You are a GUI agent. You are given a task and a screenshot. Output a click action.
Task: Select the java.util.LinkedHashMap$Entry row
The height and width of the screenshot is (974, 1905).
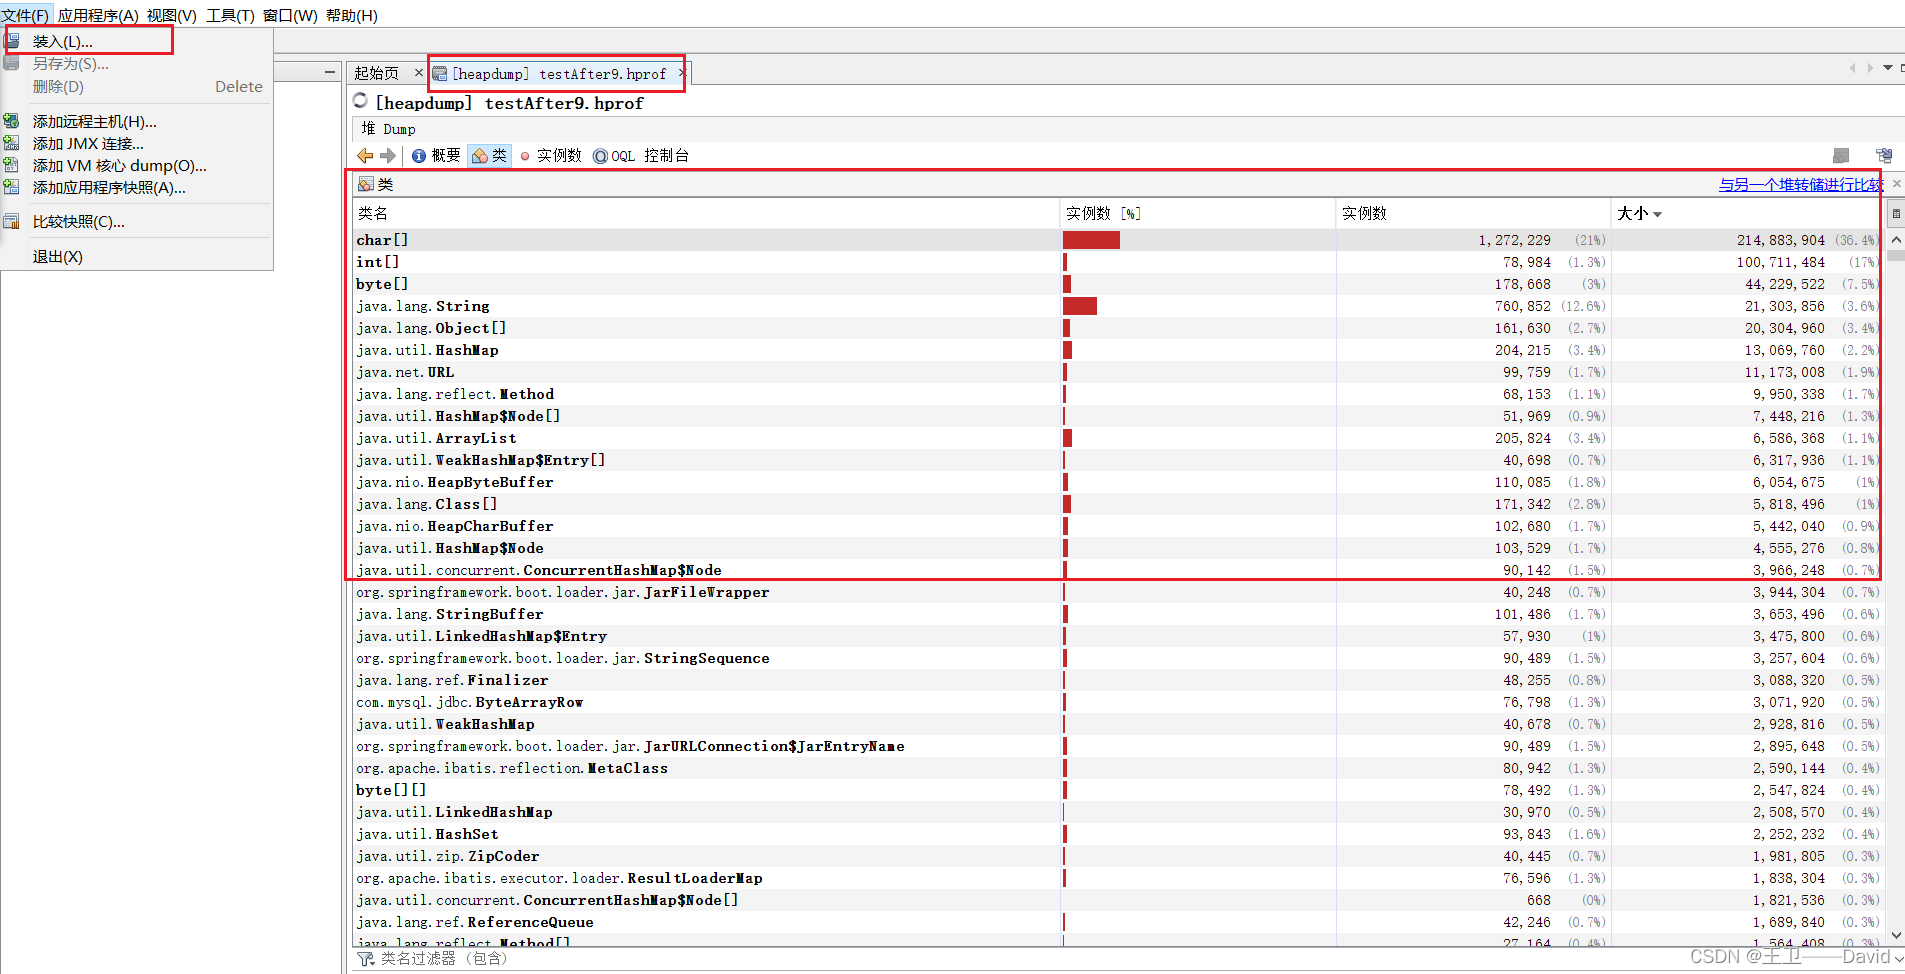1117,636
